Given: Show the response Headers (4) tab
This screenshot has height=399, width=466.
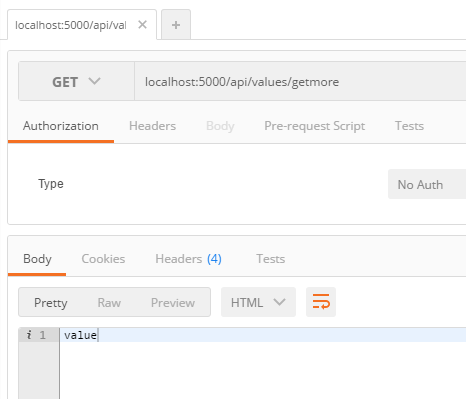Looking at the screenshot, I should coord(188,259).
